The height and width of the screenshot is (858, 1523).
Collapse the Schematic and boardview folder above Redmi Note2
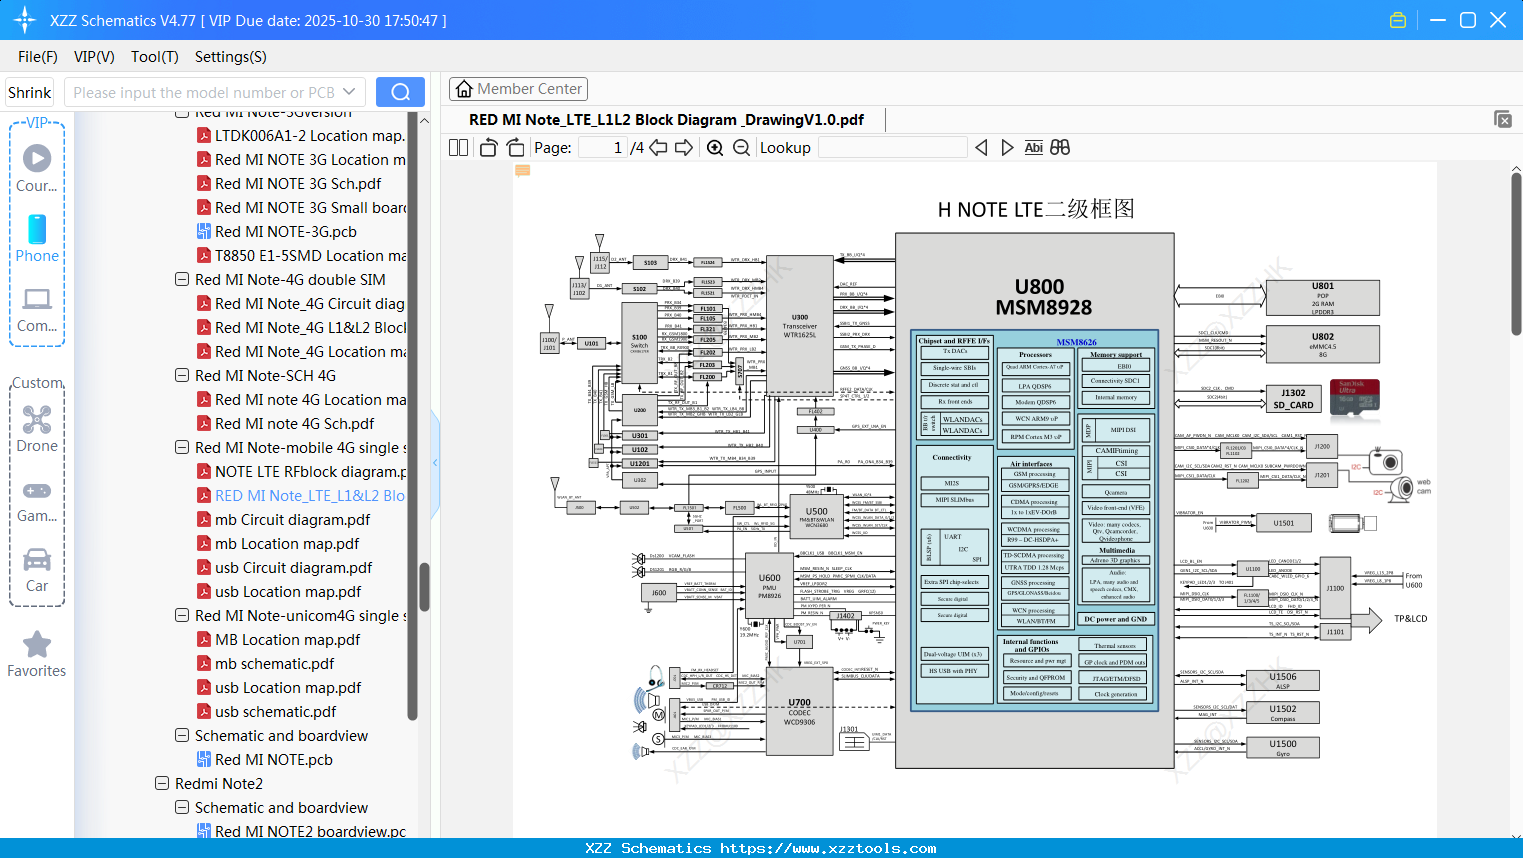(x=182, y=736)
